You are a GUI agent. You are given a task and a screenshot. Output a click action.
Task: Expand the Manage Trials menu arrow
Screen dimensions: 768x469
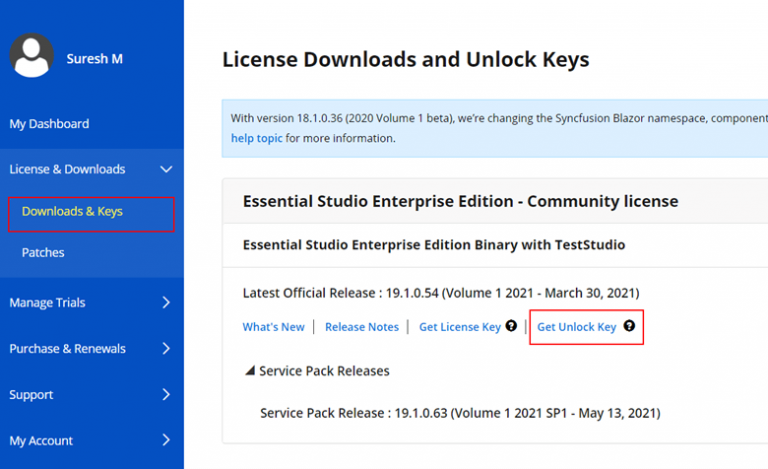[x=166, y=303]
